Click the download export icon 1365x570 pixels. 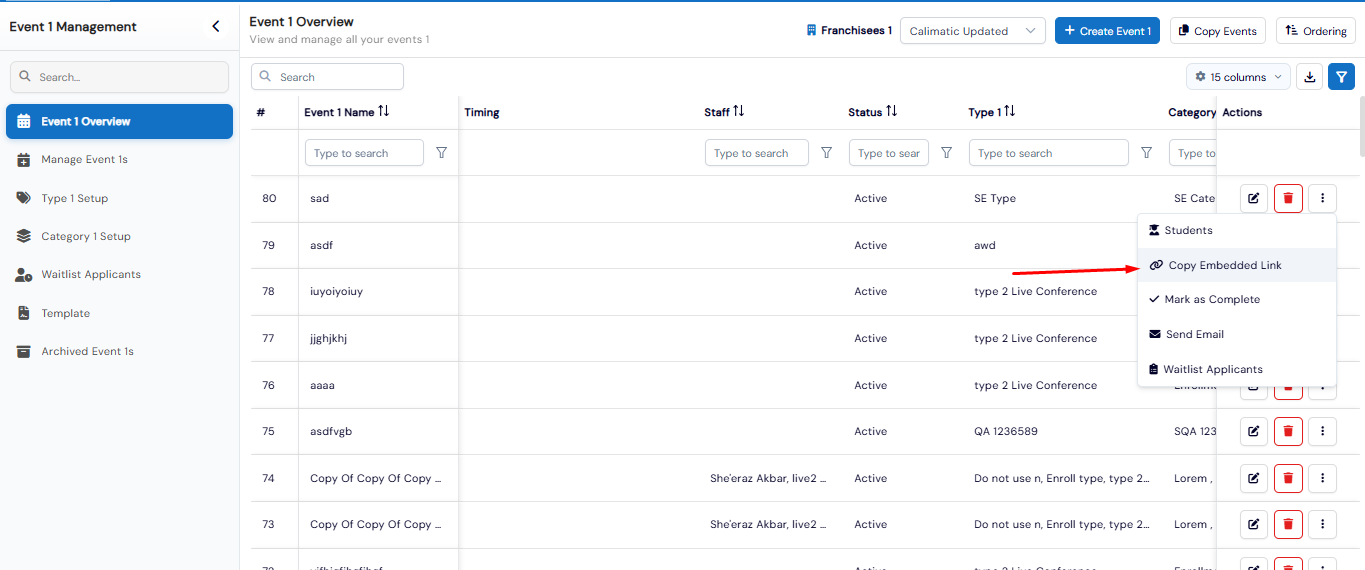pos(1309,77)
